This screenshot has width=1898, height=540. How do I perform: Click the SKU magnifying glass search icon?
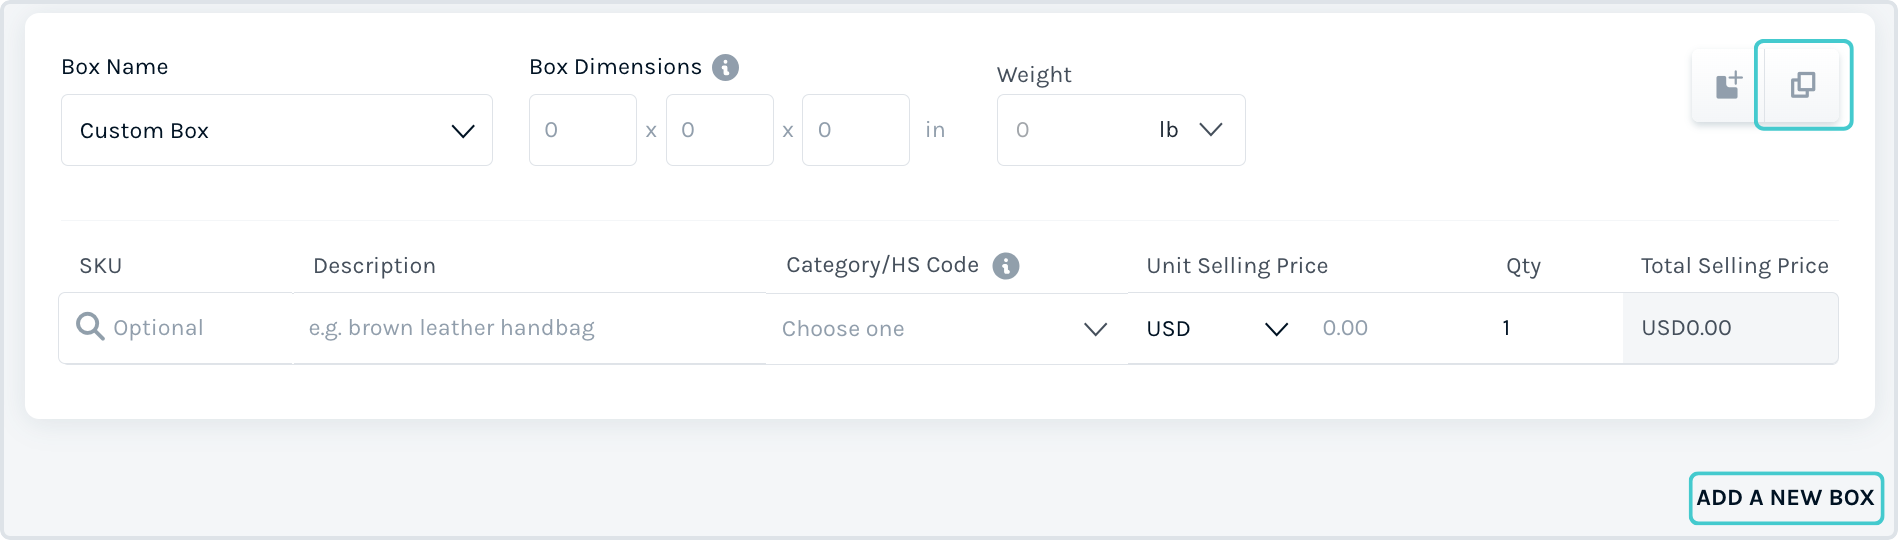click(x=90, y=327)
